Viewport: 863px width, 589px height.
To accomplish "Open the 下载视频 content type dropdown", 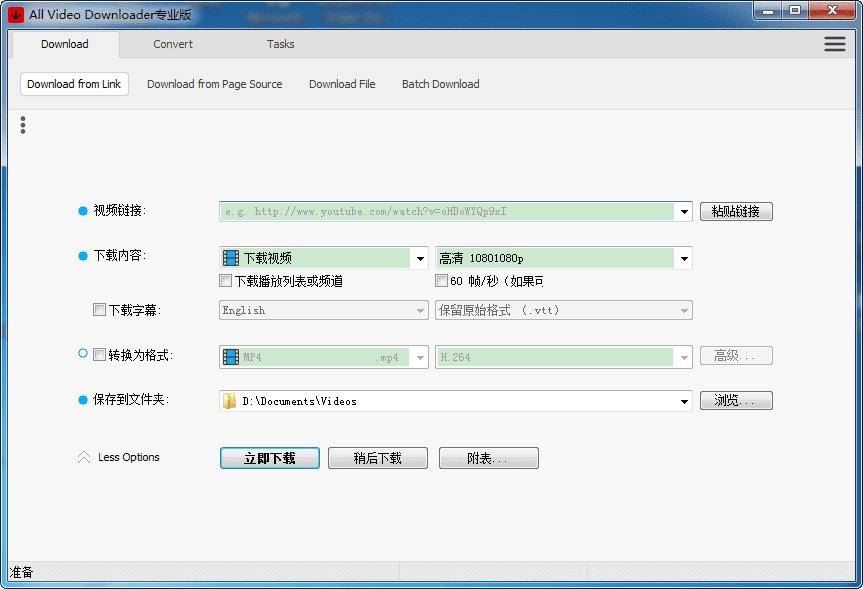I will pyautogui.click(x=420, y=258).
